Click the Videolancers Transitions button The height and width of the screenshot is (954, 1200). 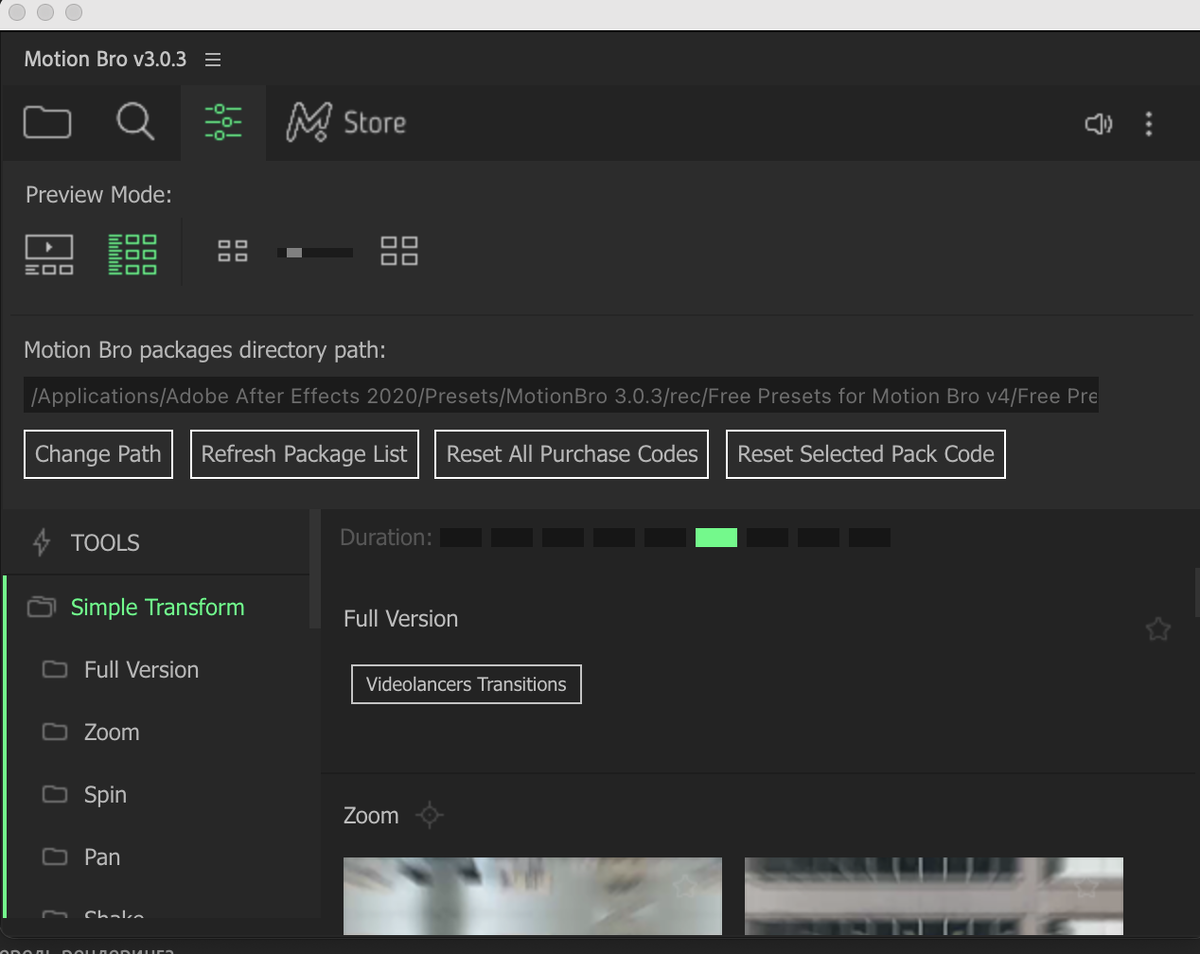point(466,684)
